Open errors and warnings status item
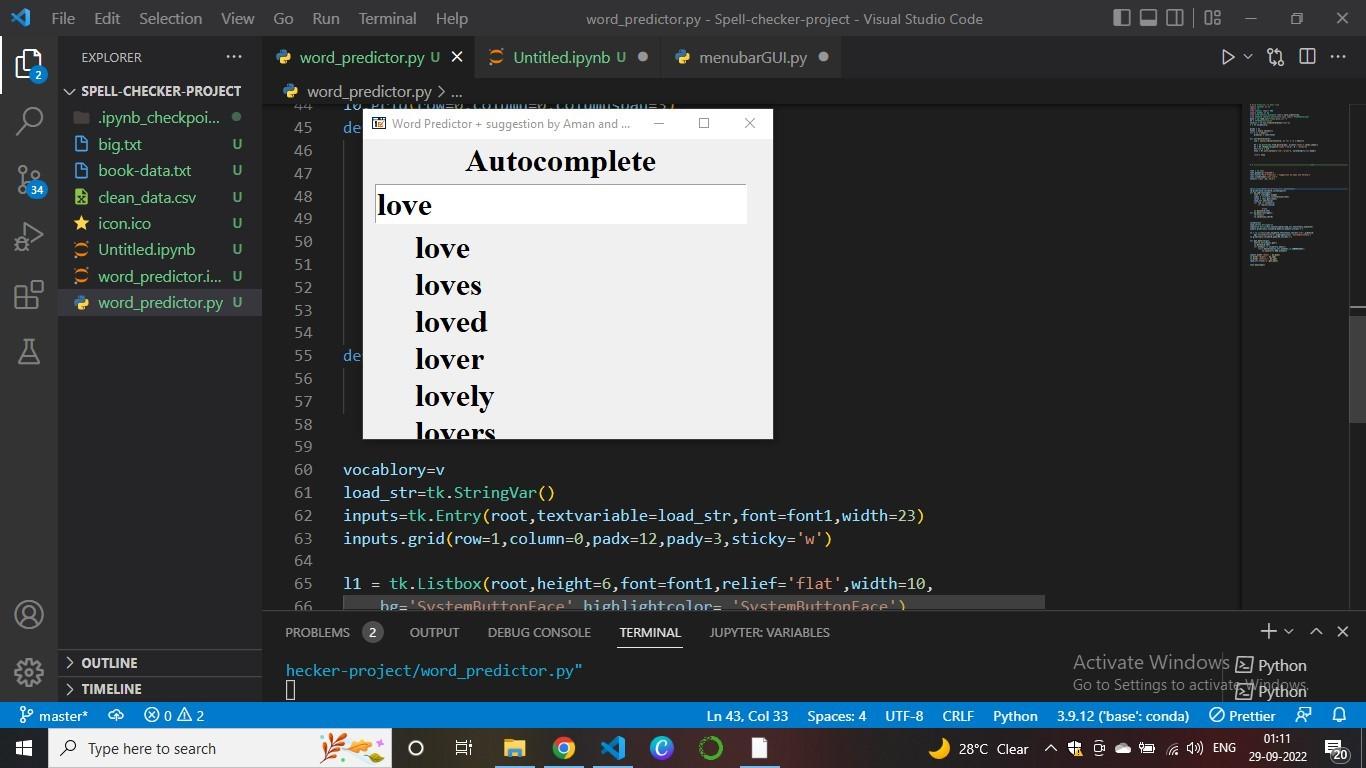The height and width of the screenshot is (768, 1366). (174, 716)
